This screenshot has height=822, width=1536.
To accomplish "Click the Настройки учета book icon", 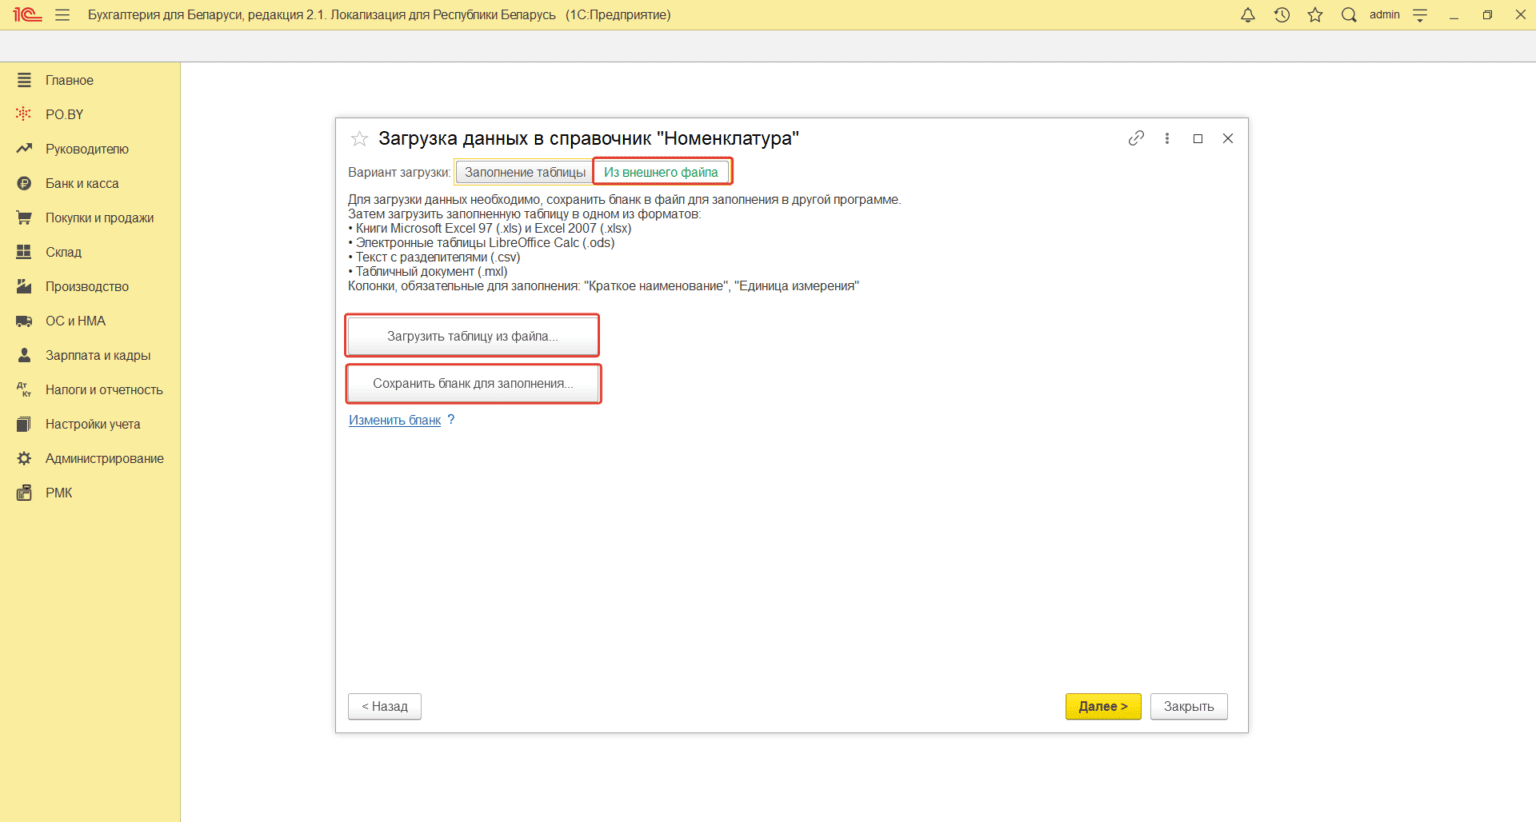I will coord(24,424).
